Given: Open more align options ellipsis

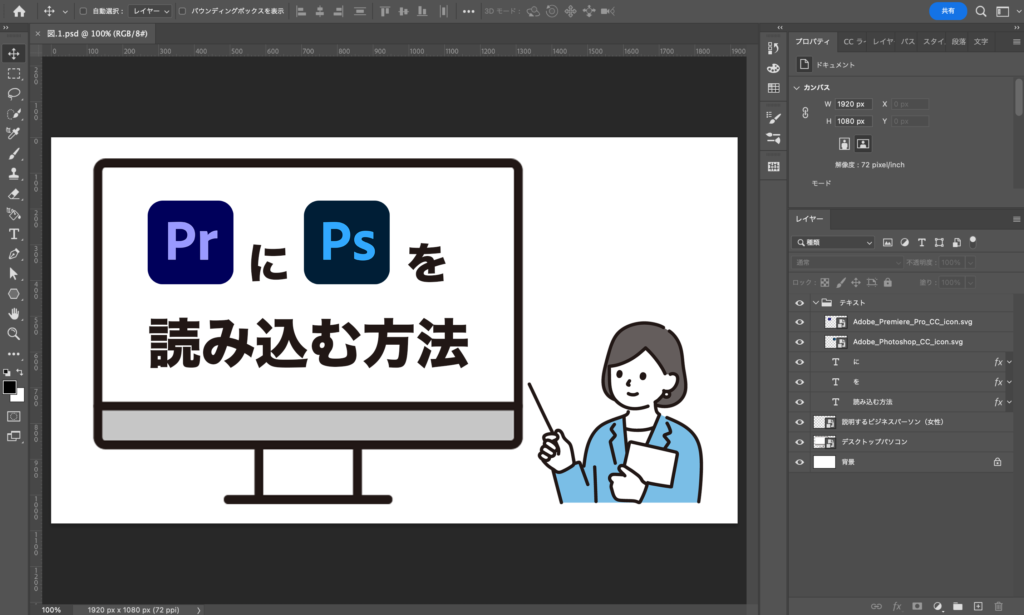Looking at the screenshot, I should [468, 11].
